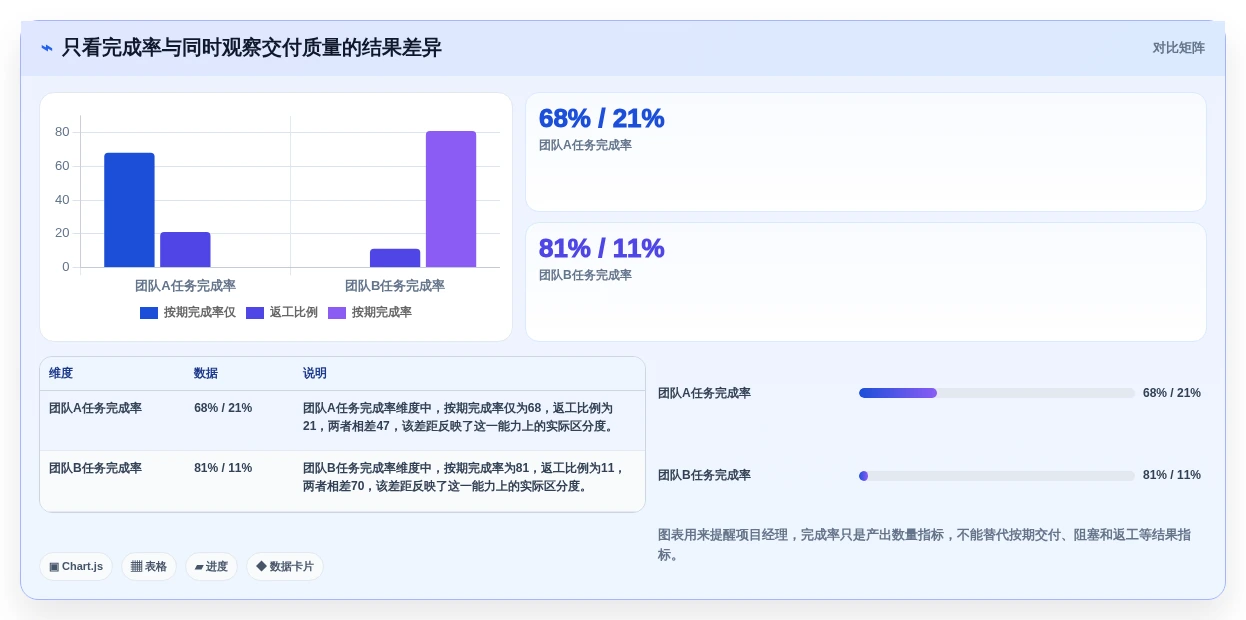Click the 表格 tag chip

click(x=149, y=567)
